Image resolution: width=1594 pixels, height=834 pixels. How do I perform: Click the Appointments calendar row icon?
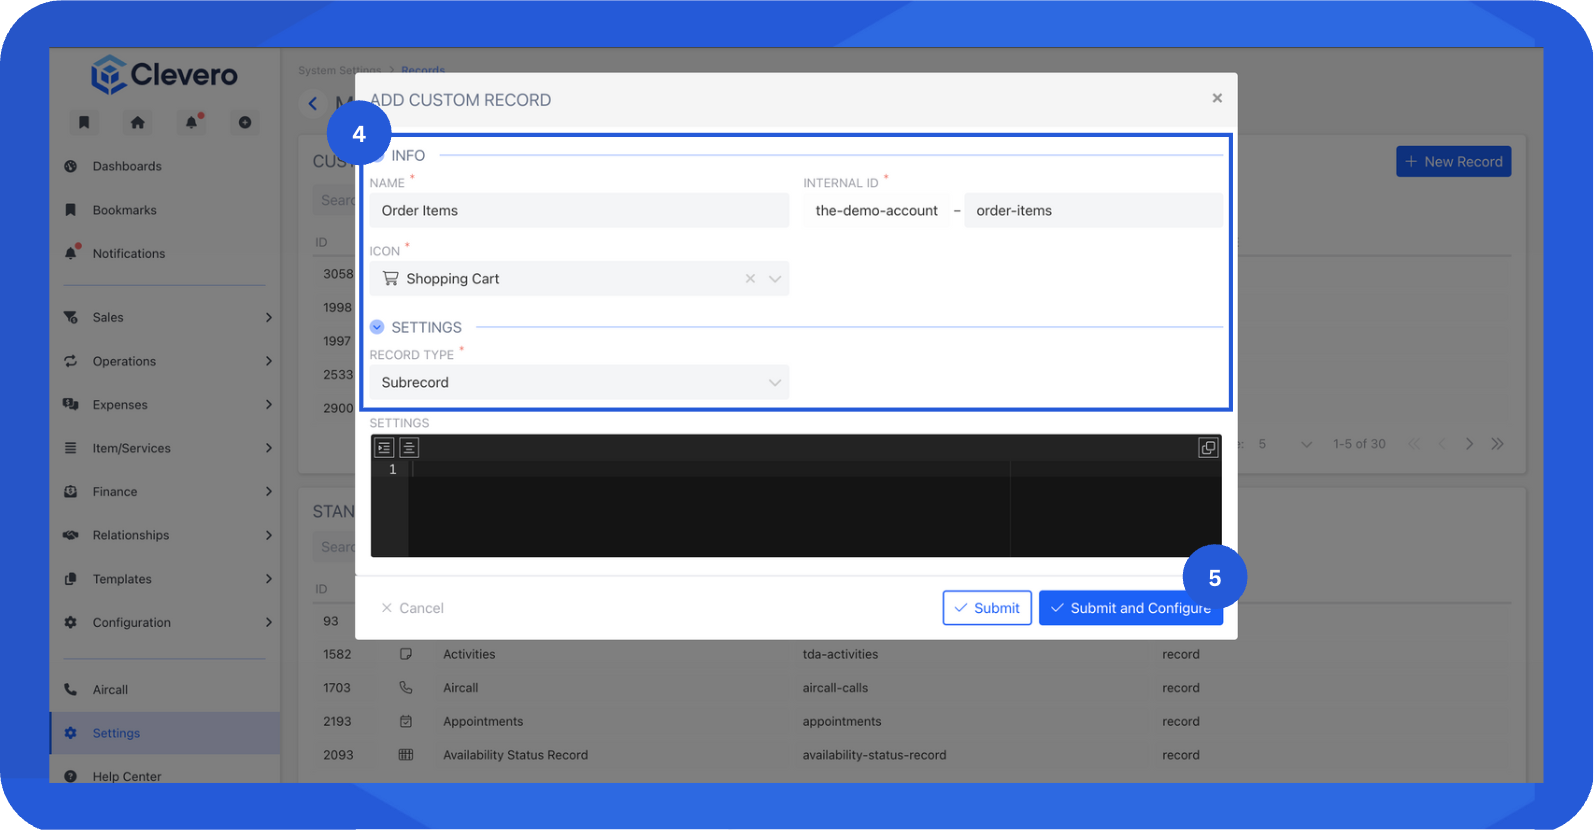click(x=406, y=721)
